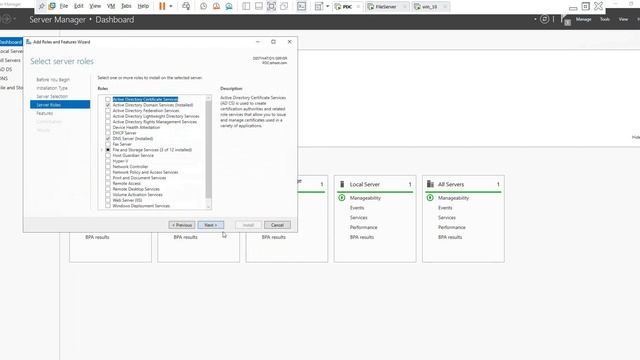This screenshot has width=640, height=360.
Task: Go to Installation Type wizard step
Action: click(x=52, y=88)
